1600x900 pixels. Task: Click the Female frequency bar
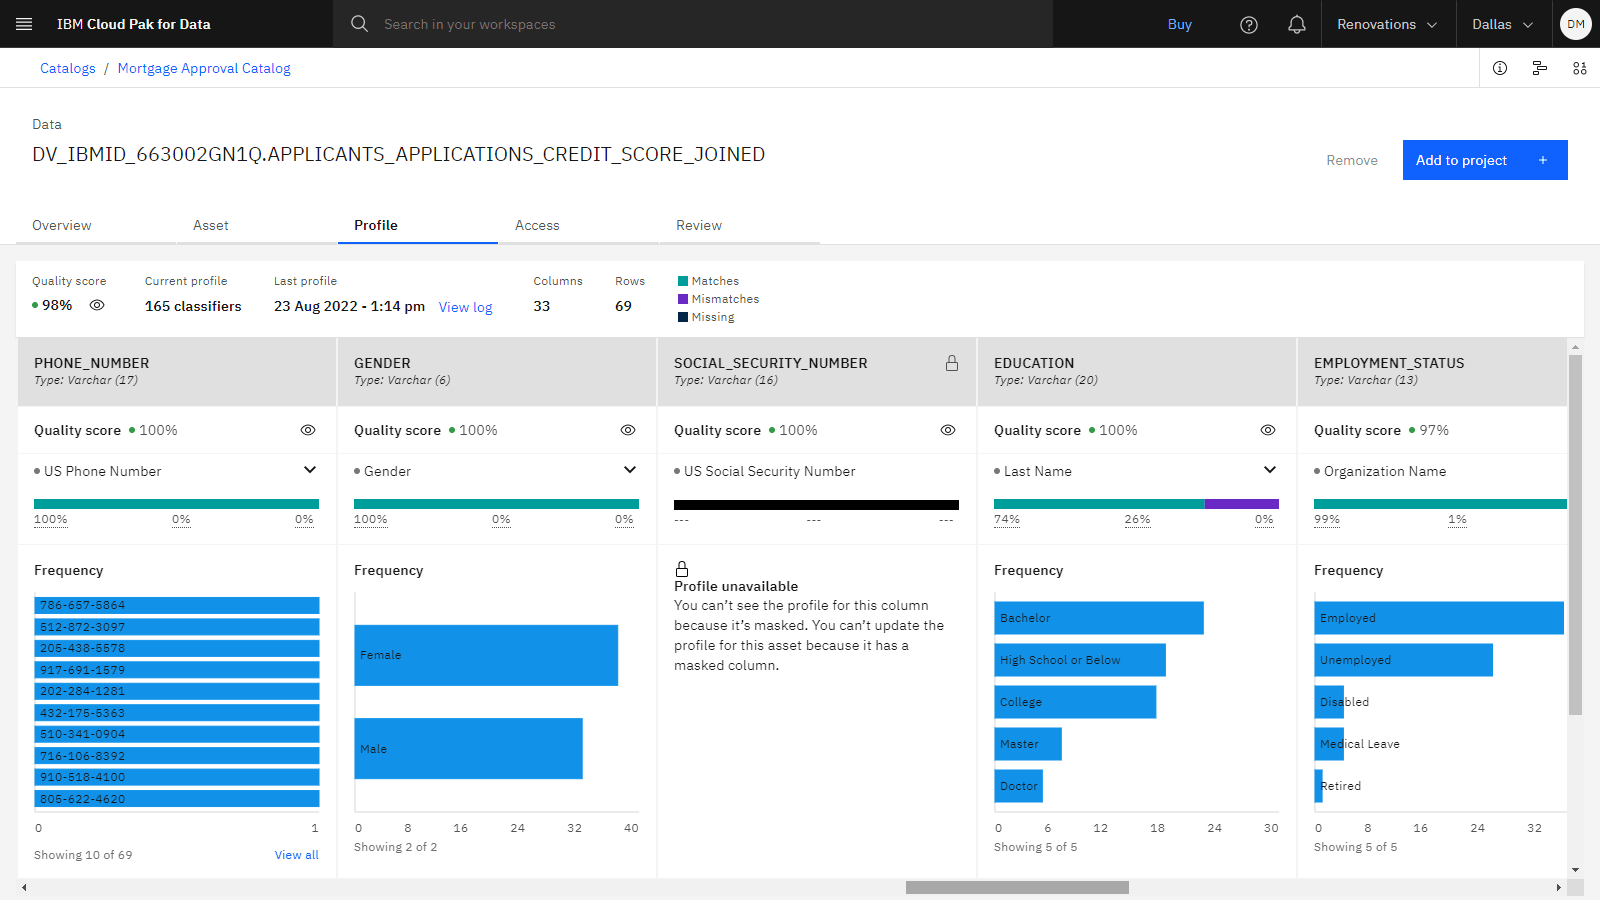(486, 655)
